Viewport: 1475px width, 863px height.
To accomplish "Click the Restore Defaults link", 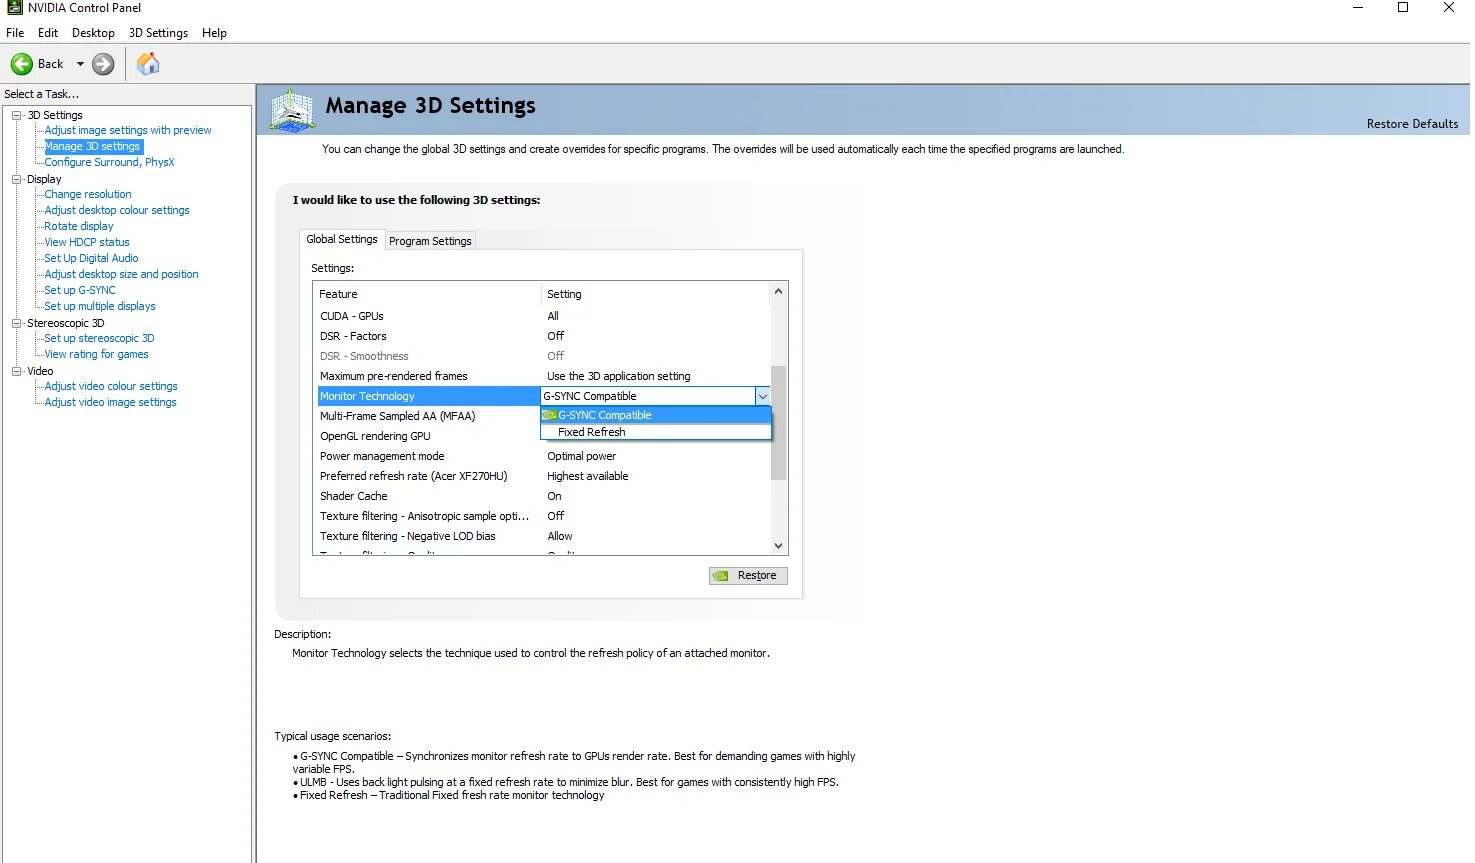I will (x=1412, y=124).
